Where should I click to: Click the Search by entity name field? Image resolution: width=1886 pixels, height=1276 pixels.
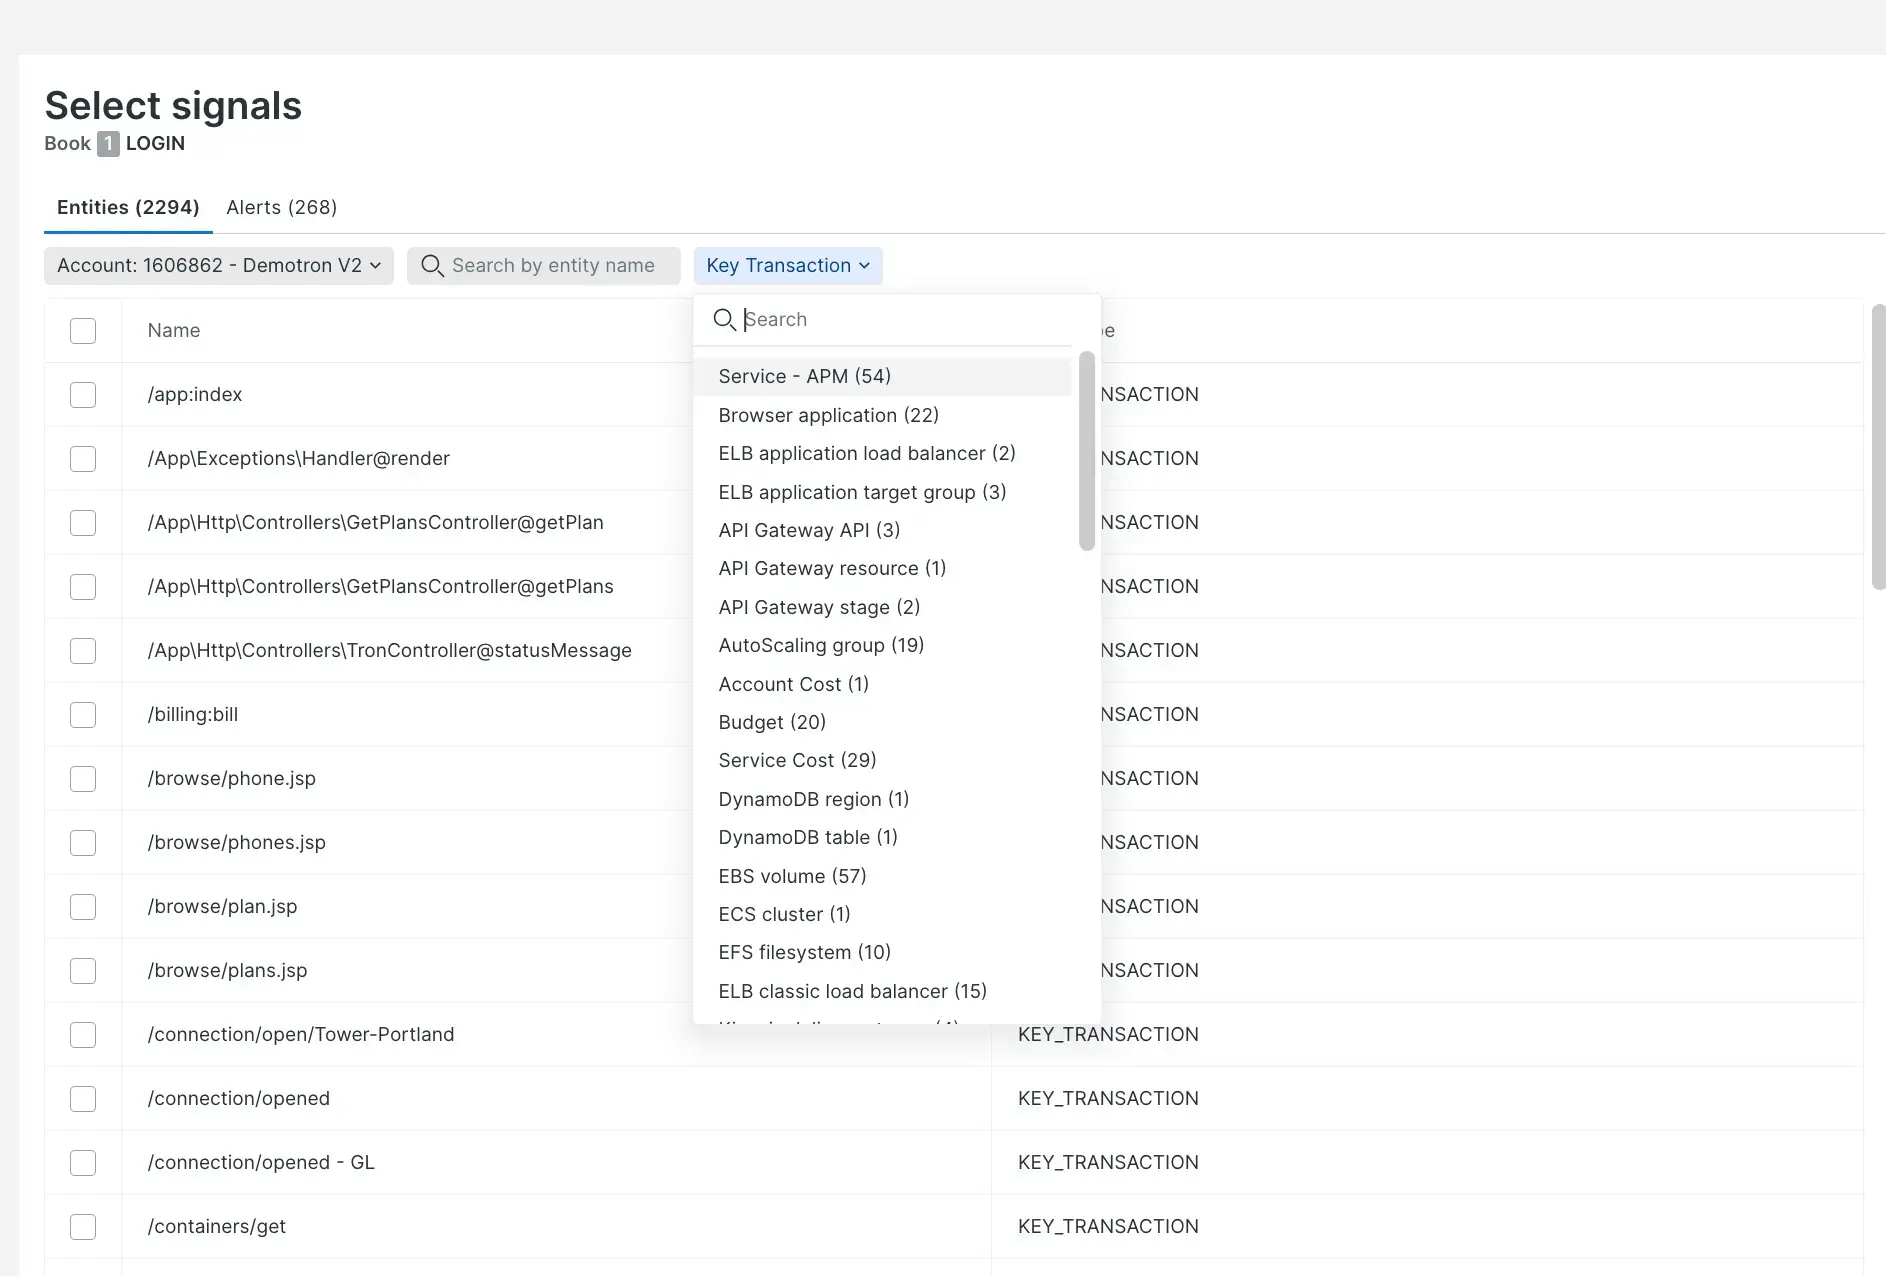553,266
